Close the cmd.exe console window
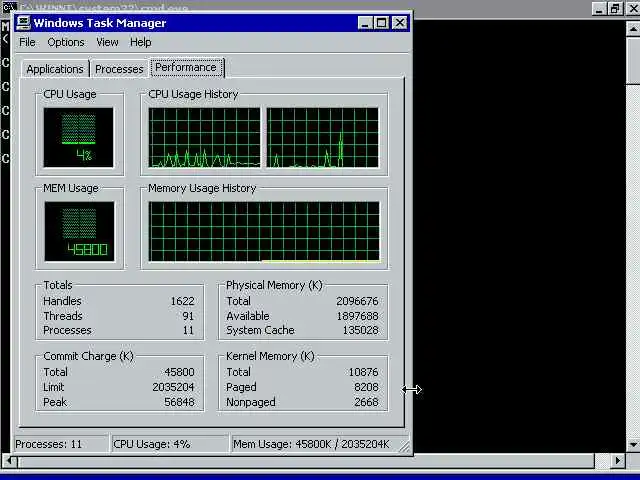Image resolution: width=640 pixels, height=480 pixels. coord(633,8)
